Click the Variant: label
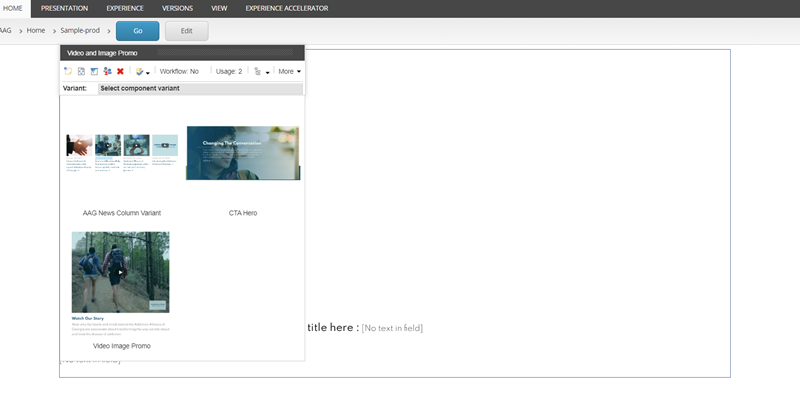The height and width of the screenshot is (395, 800). (x=75, y=88)
